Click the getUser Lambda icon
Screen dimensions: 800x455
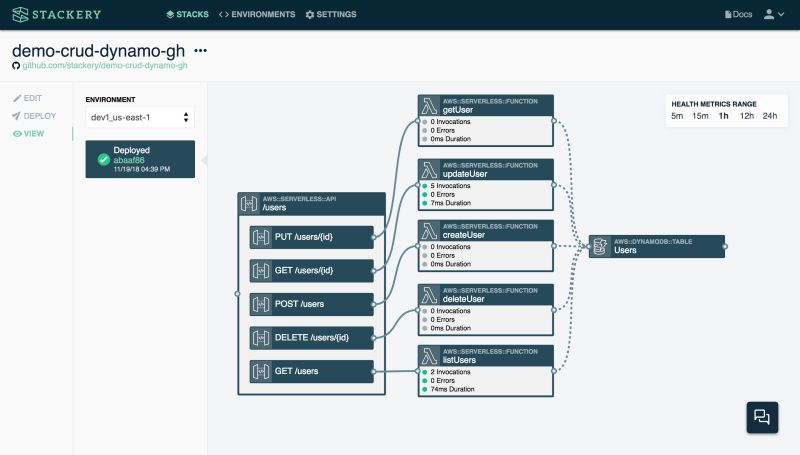click(429, 106)
